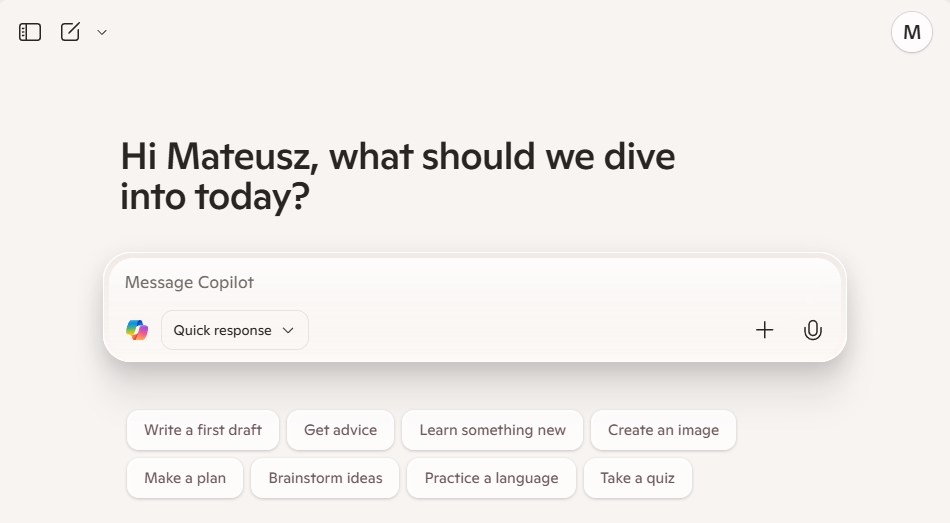This screenshot has height=523, width=950.
Task: Pick the Learn something new chip
Action: click(x=493, y=430)
